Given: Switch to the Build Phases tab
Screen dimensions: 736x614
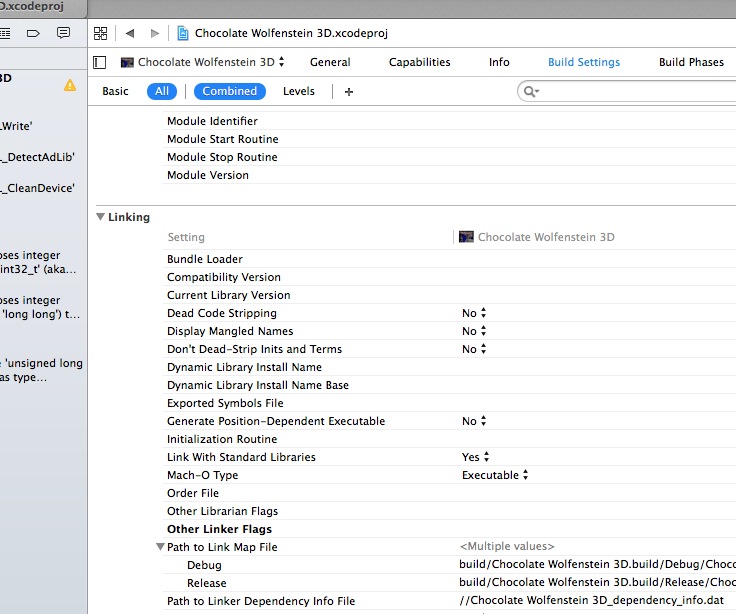Looking at the screenshot, I should pyautogui.click(x=691, y=62).
